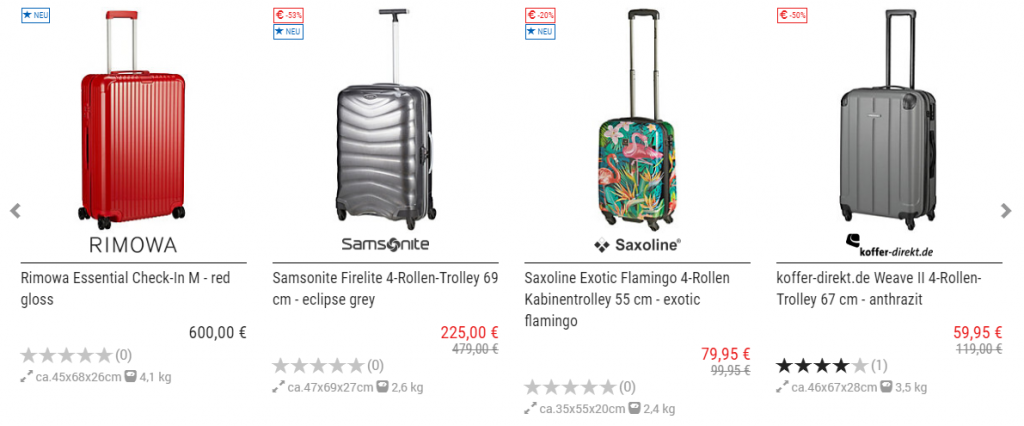Open Rimowa Essential Check-In M link
This screenshot has height=426, width=1024.
(125, 288)
